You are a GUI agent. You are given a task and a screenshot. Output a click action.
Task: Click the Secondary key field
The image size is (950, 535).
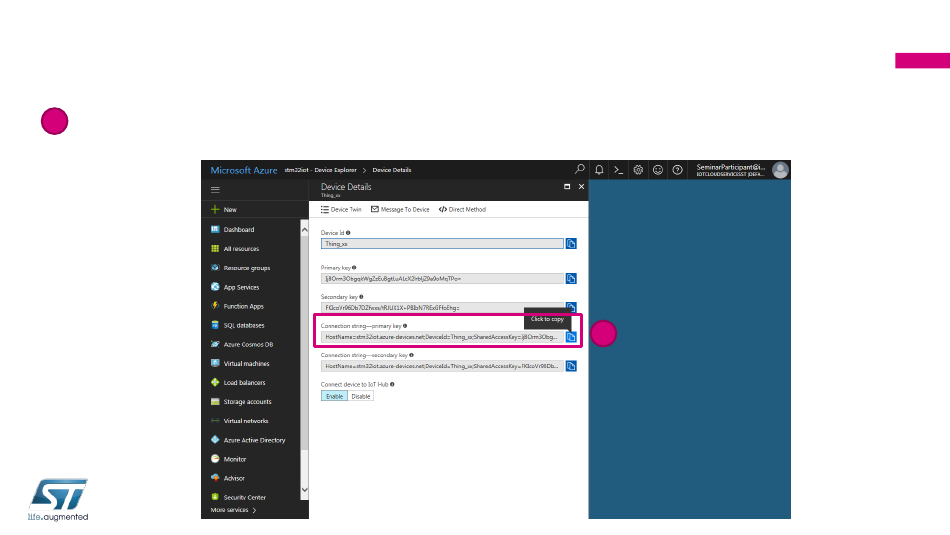442,308
